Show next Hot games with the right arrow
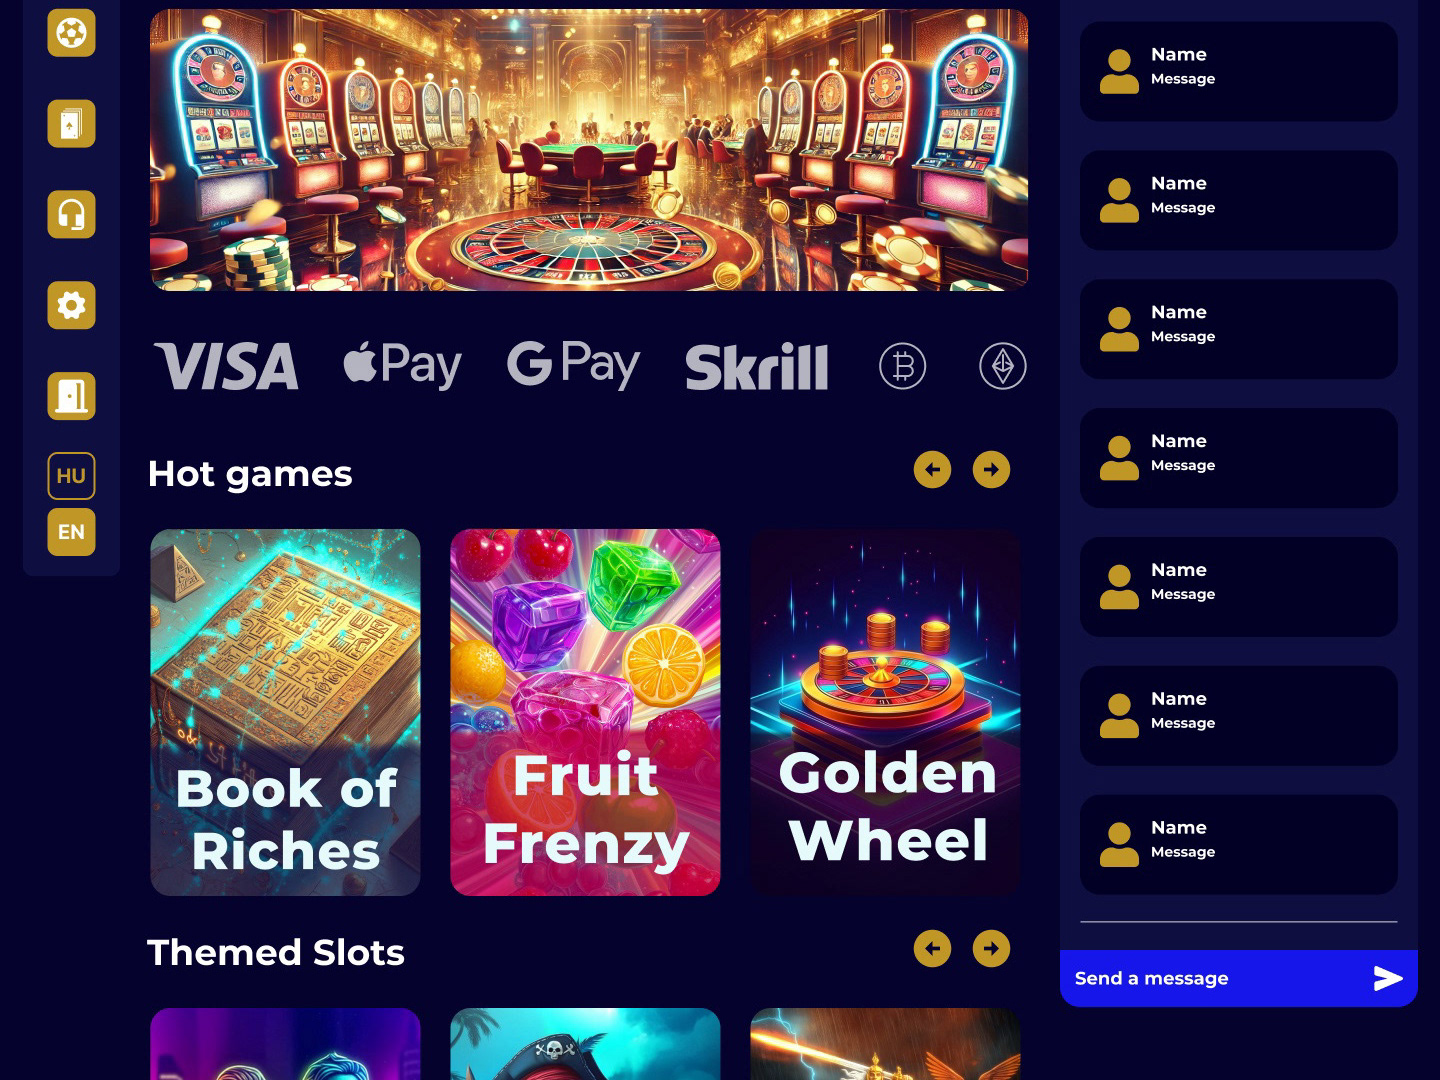 (x=991, y=470)
